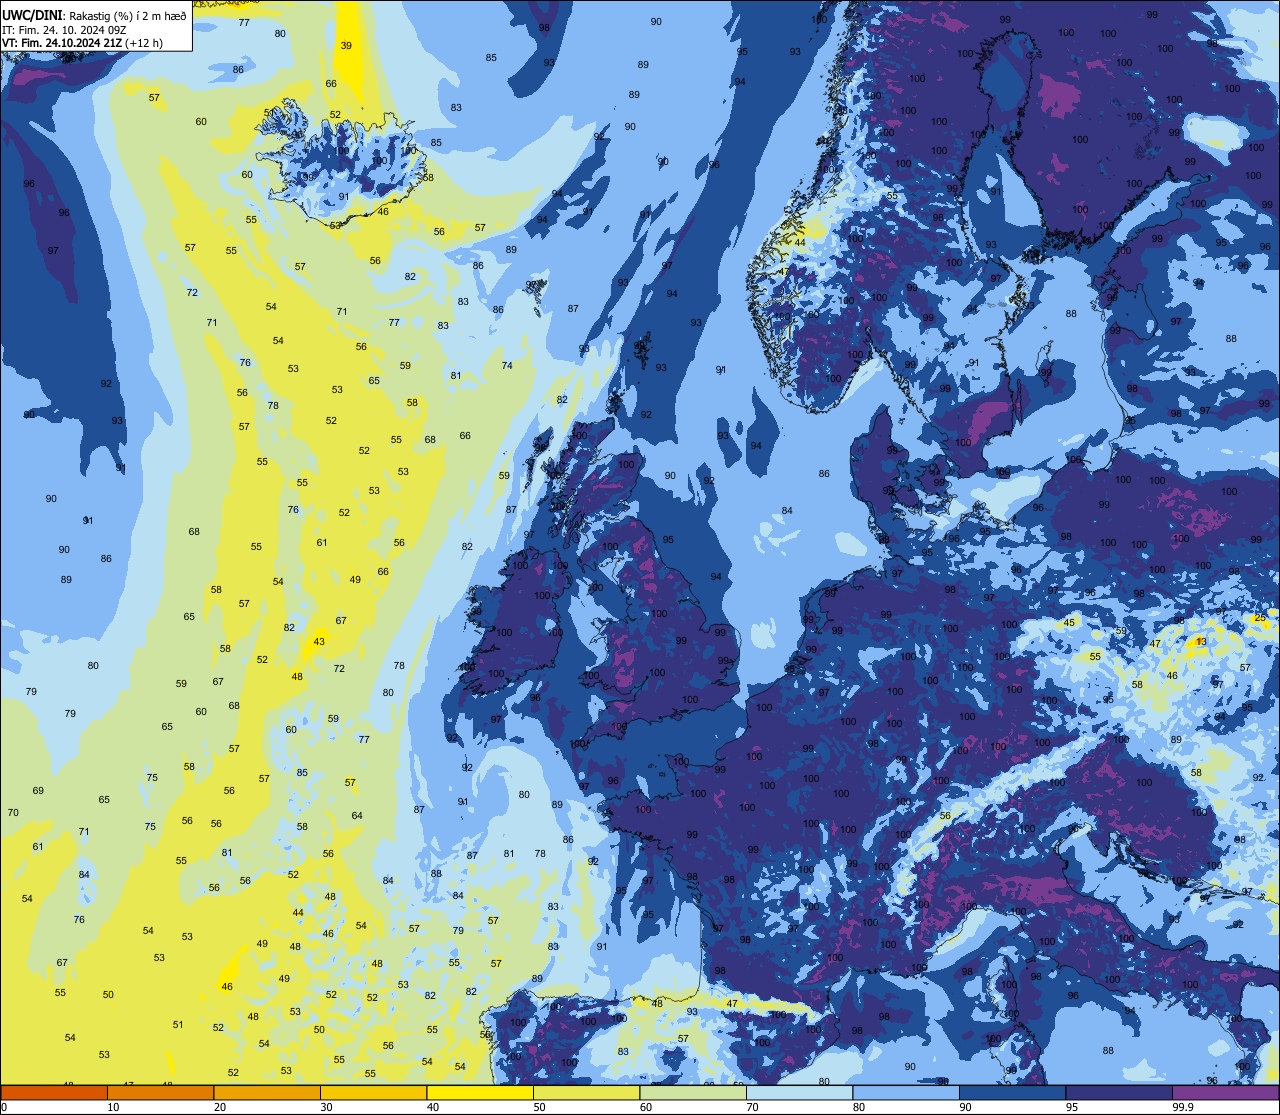Screen dimensions: 1280x1115
Task: Click the yellow-green 60–70 legend swatch
Action: click(693, 1092)
